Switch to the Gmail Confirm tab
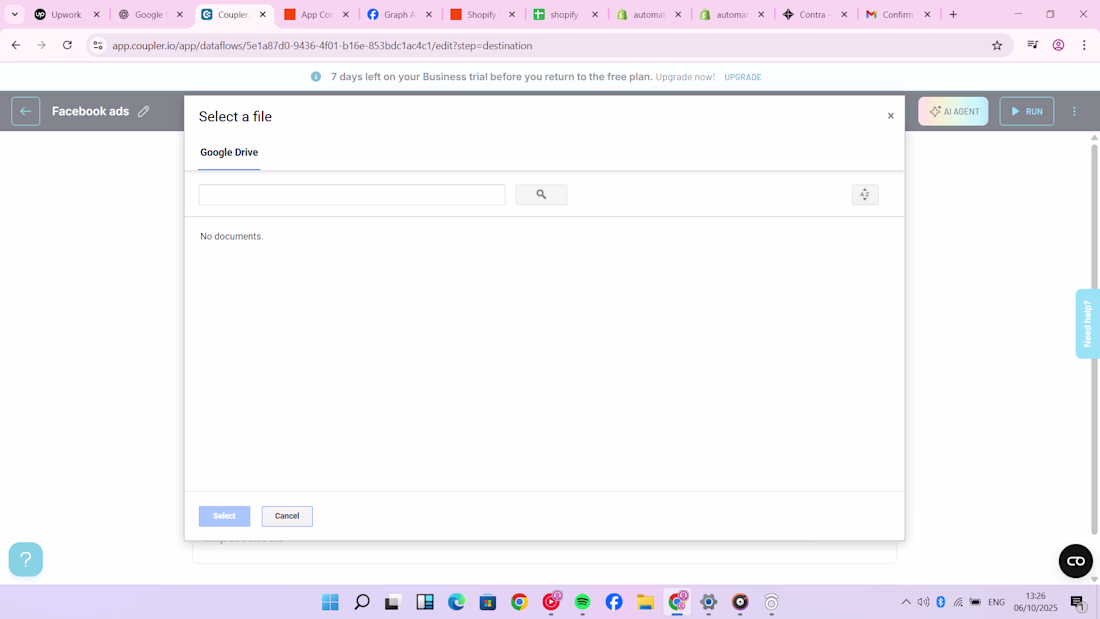The width and height of the screenshot is (1100, 619). click(x=897, y=14)
